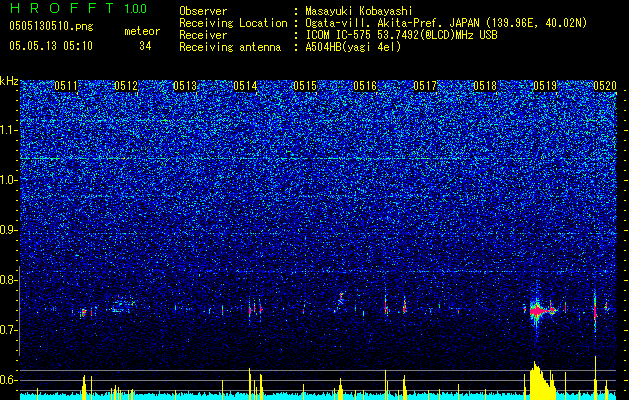
Task: Click the date stamp 05.05.13 05:10
Action: tap(51, 46)
